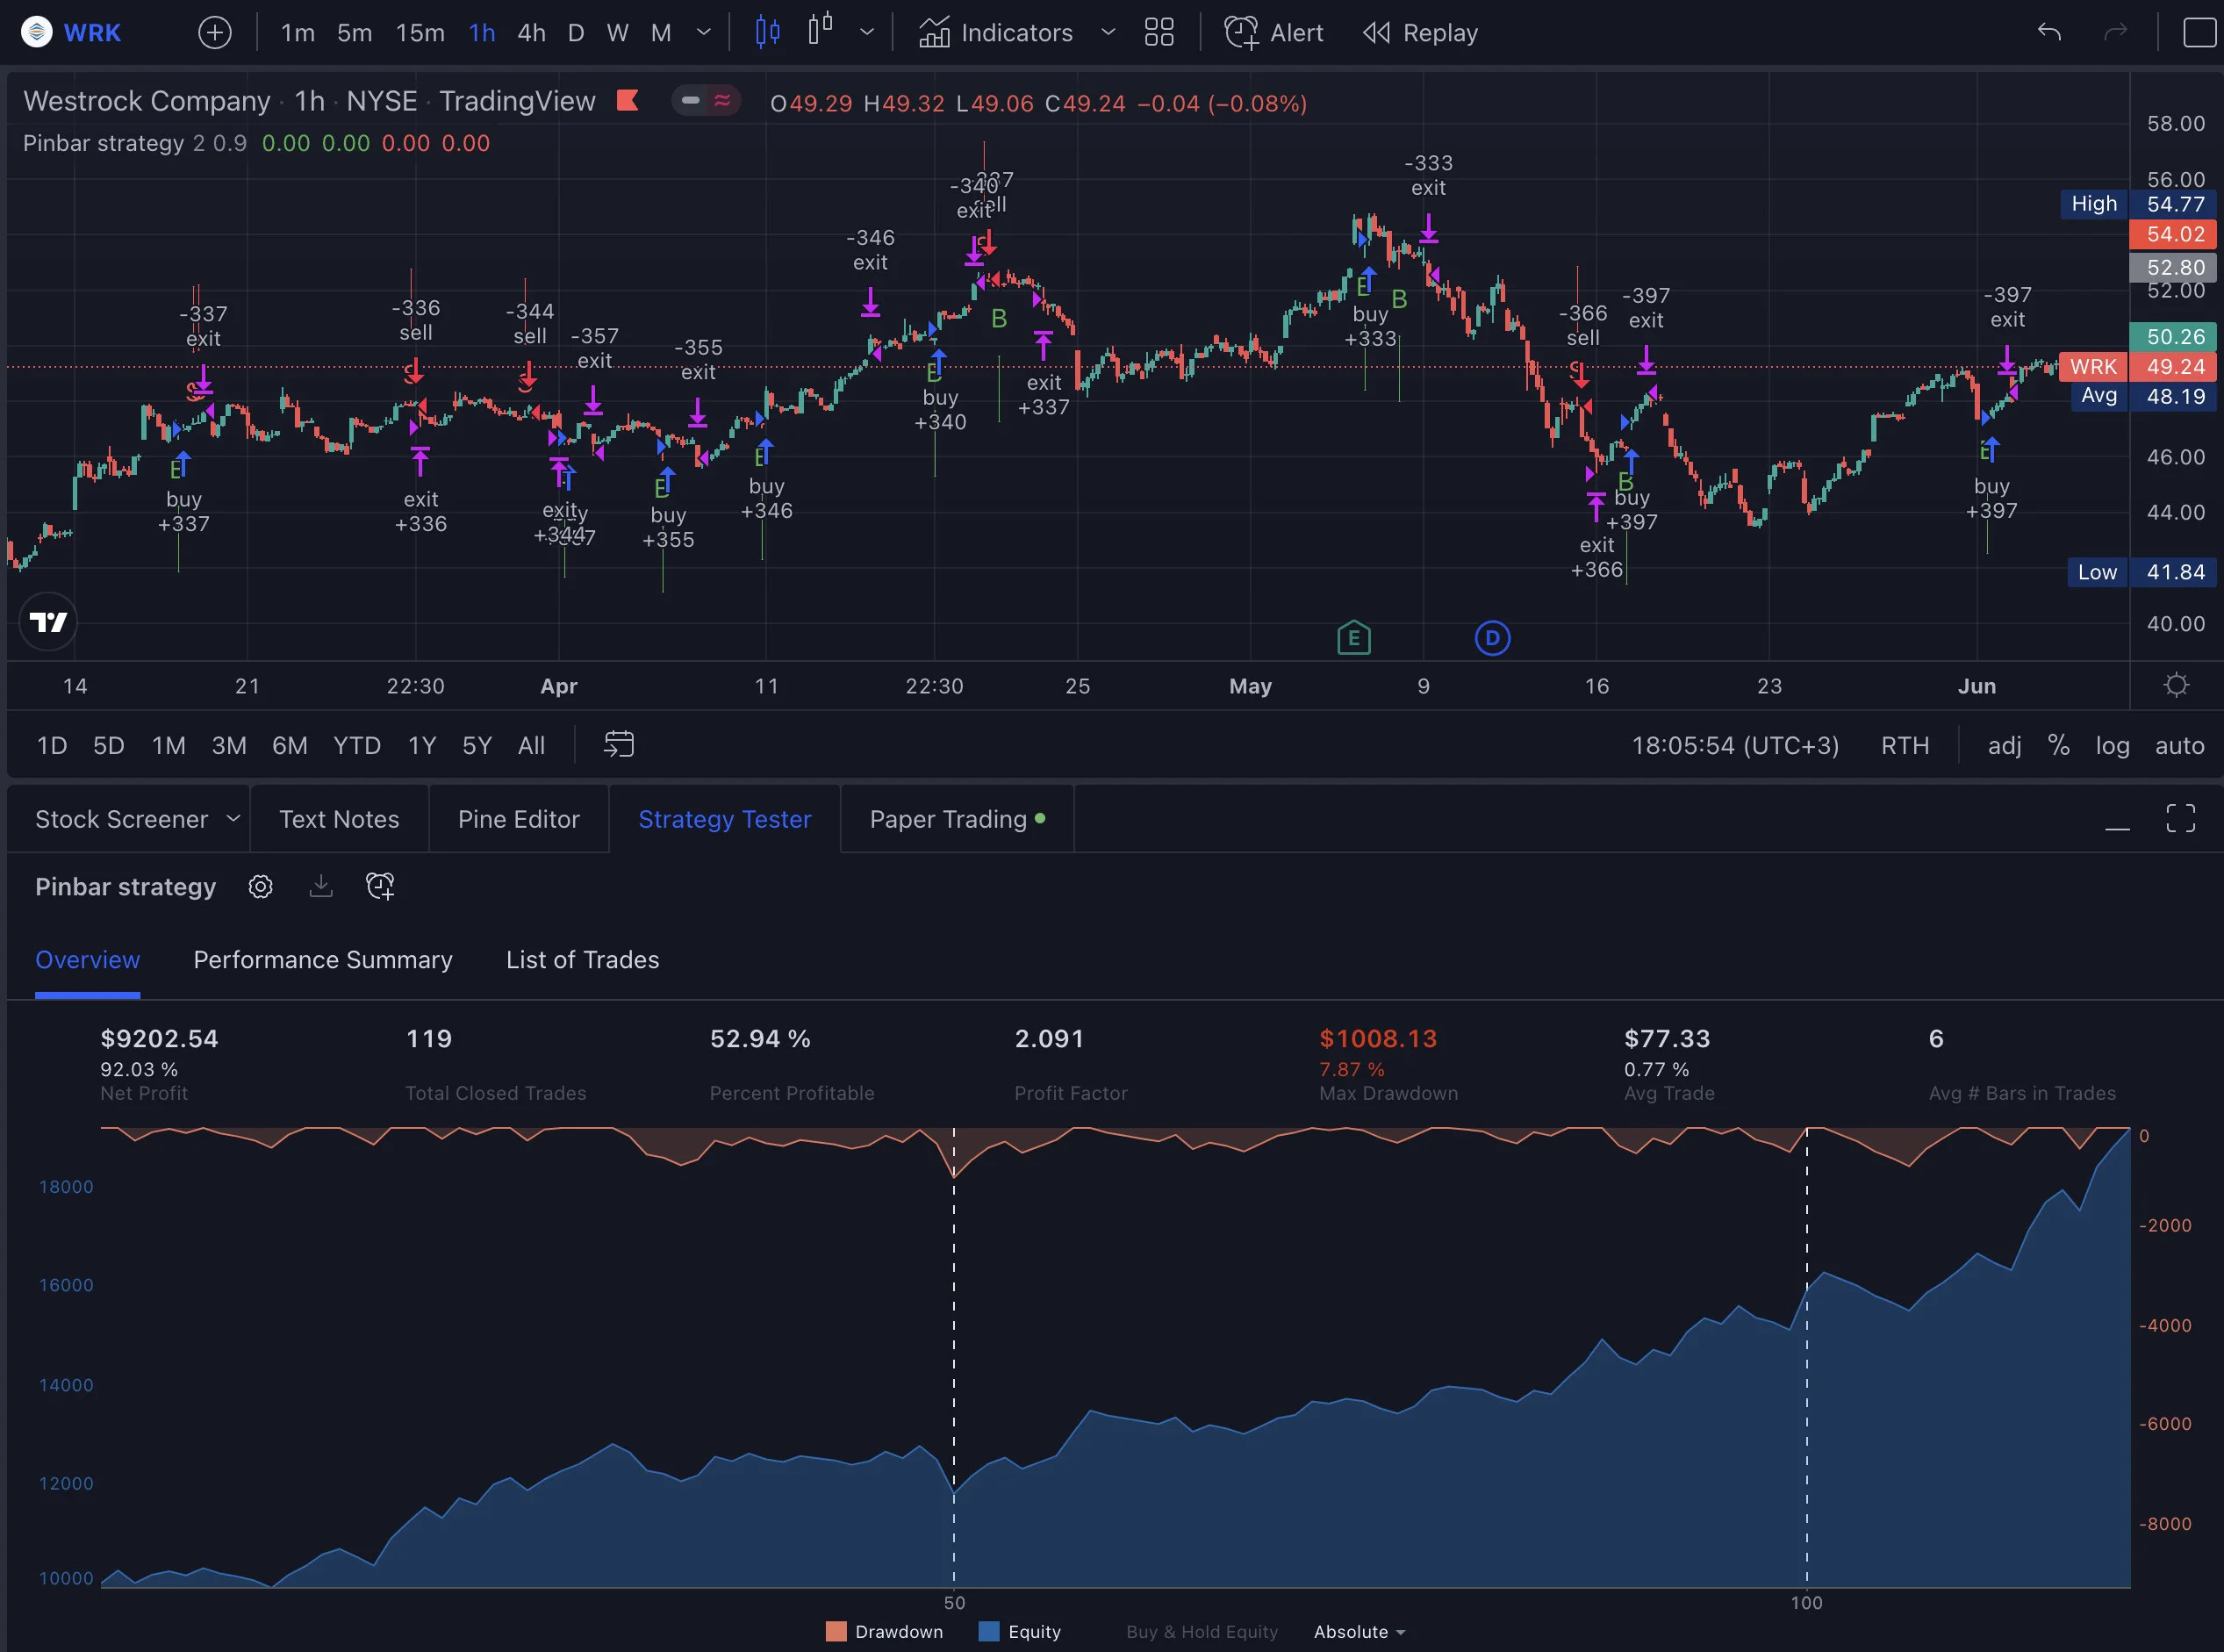The image size is (2224, 1652).
Task: Open the layout grid selector icon
Action: (x=1159, y=33)
